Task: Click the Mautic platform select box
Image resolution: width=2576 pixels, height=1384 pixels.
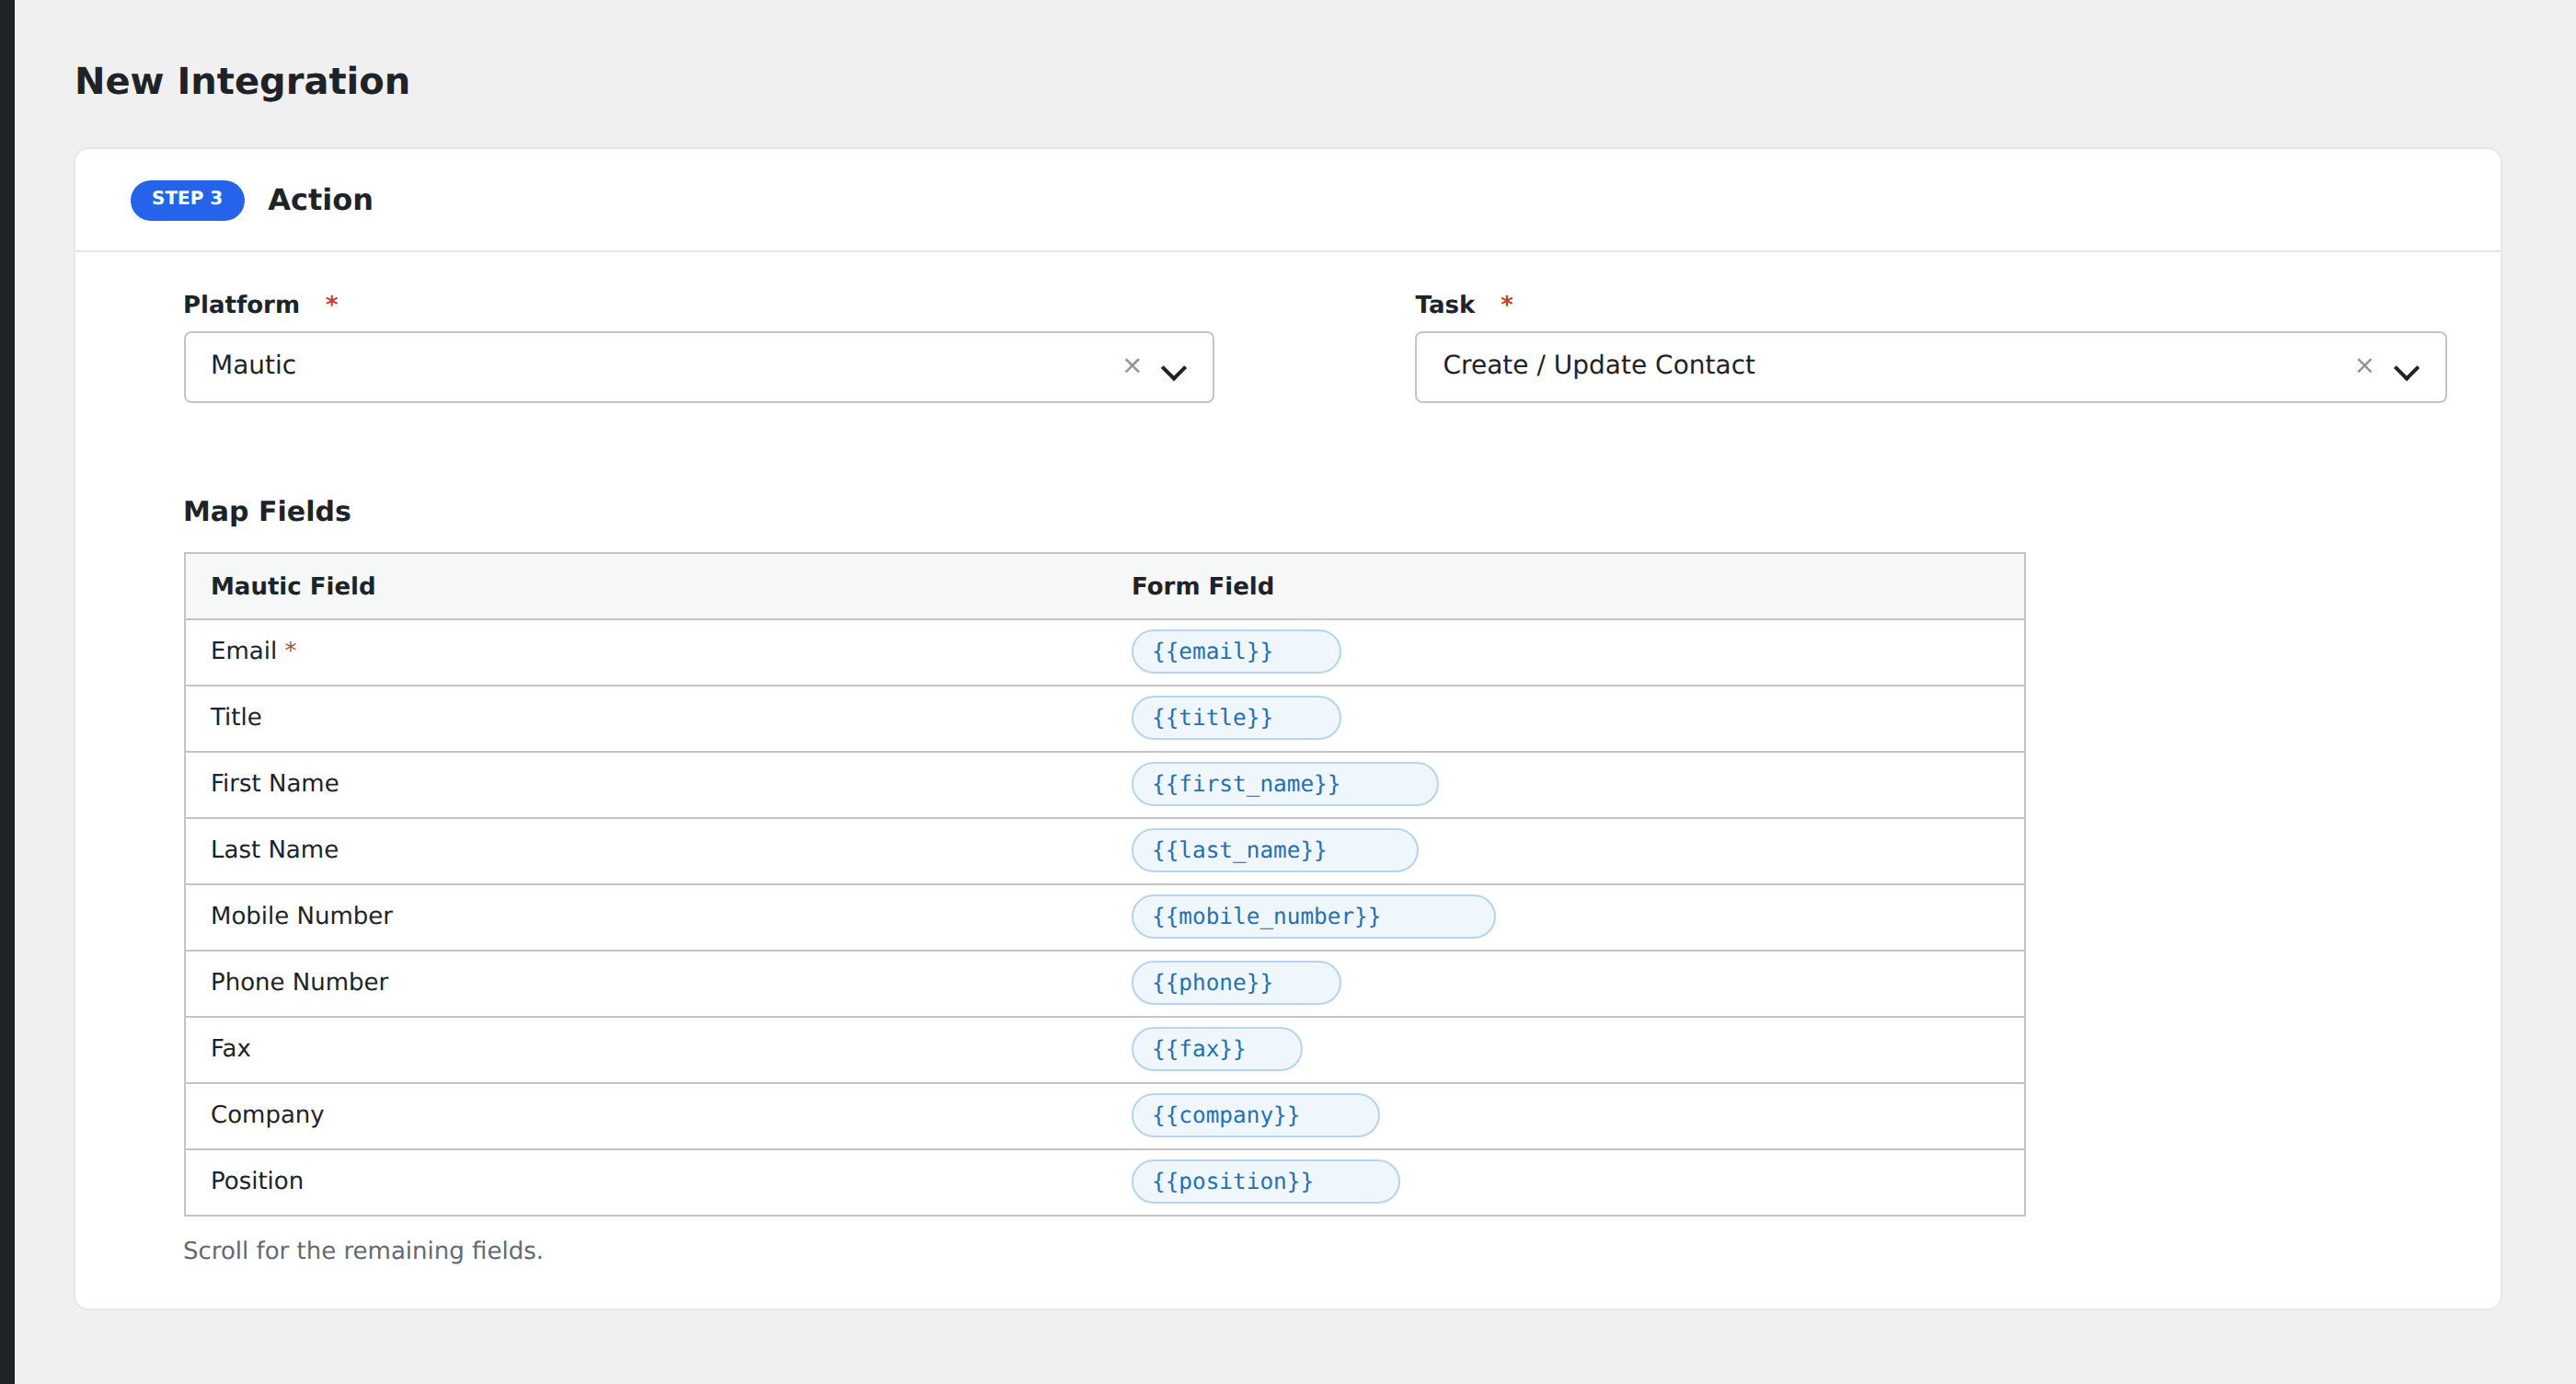Action: pos(698,367)
